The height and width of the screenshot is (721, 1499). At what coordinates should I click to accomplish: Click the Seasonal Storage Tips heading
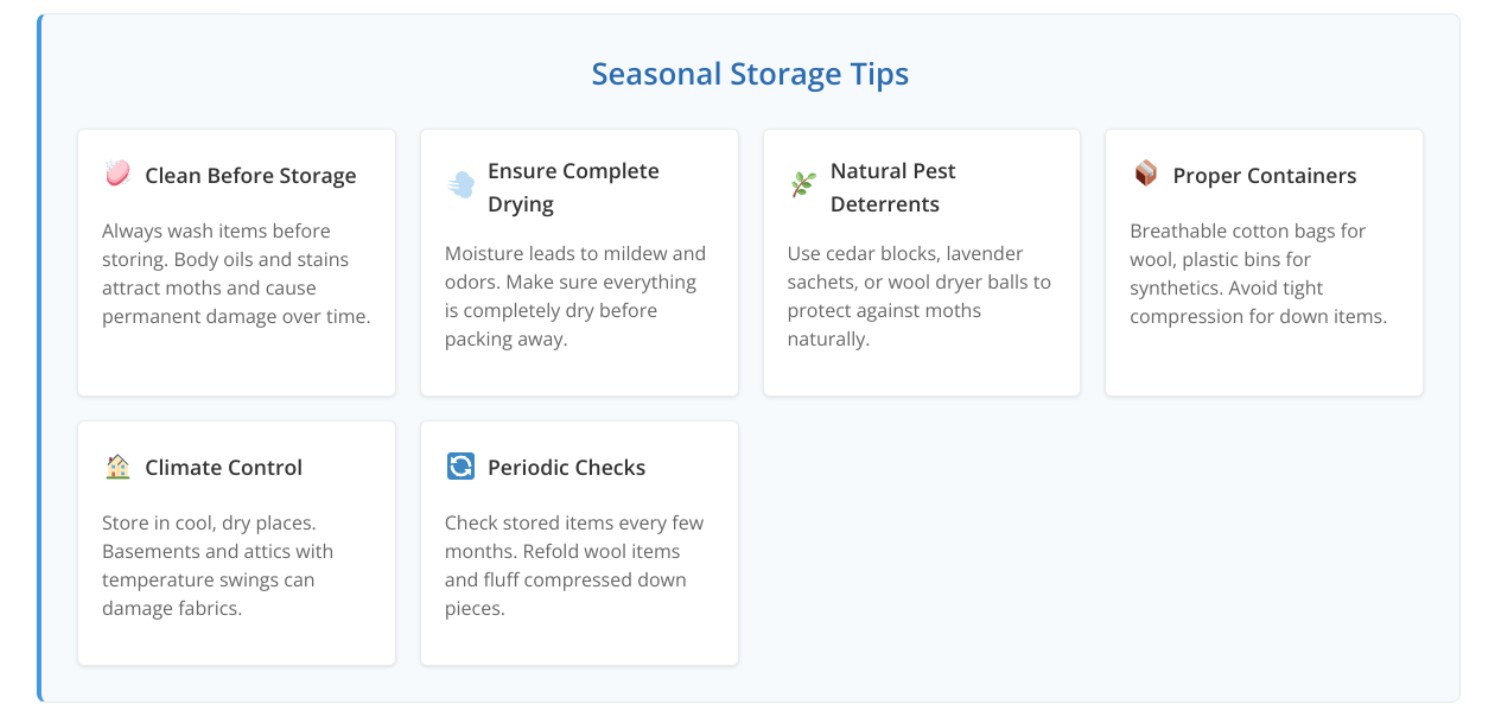point(749,74)
